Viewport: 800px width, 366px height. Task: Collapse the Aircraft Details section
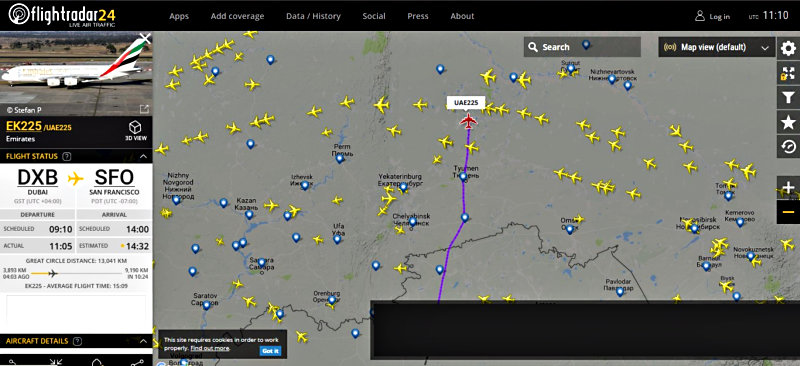(x=143, y=341)
